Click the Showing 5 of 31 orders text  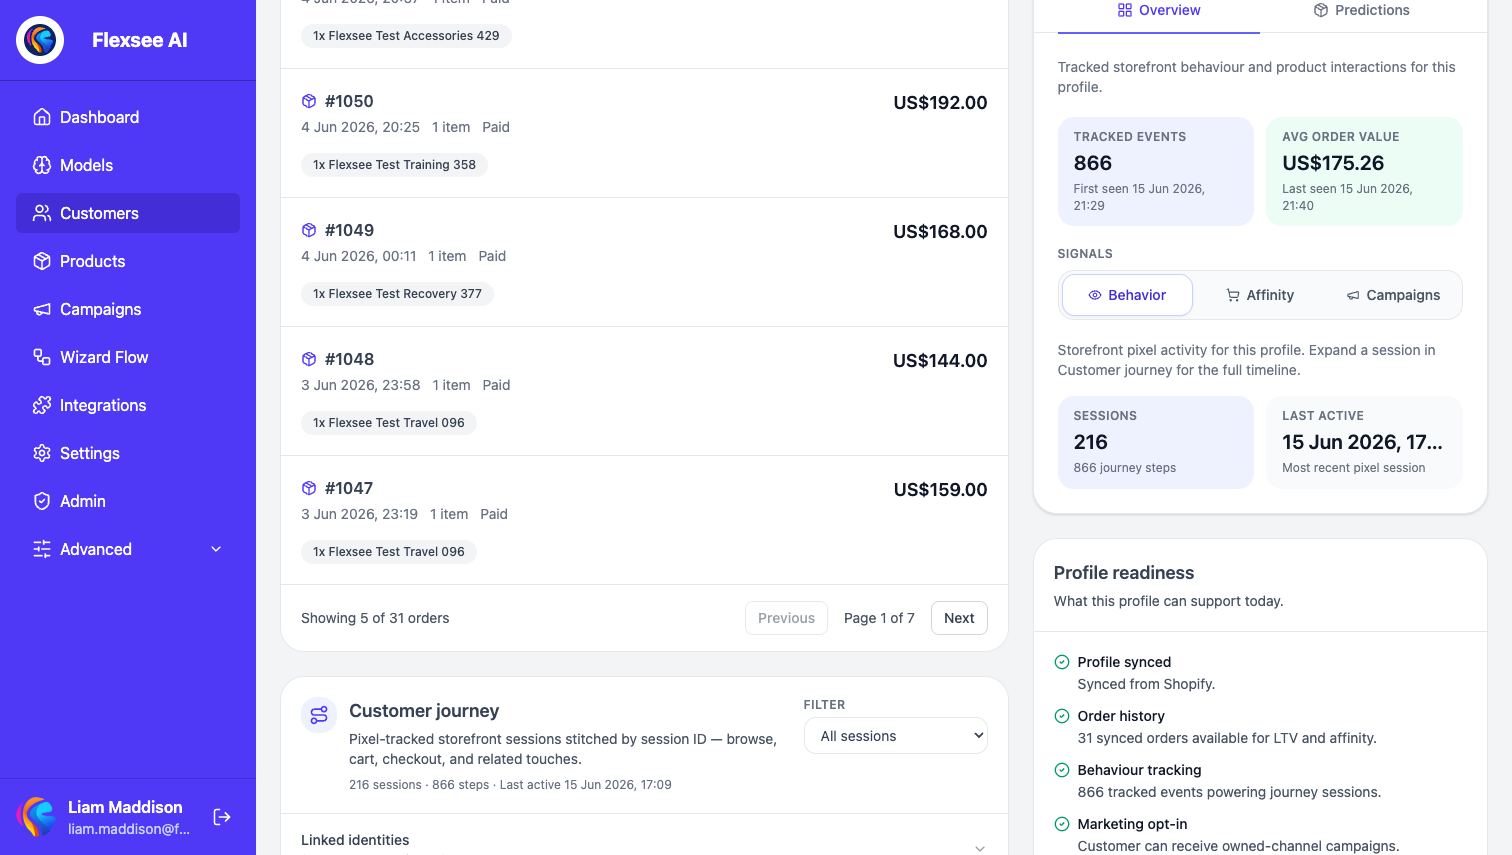click(375, 618)
